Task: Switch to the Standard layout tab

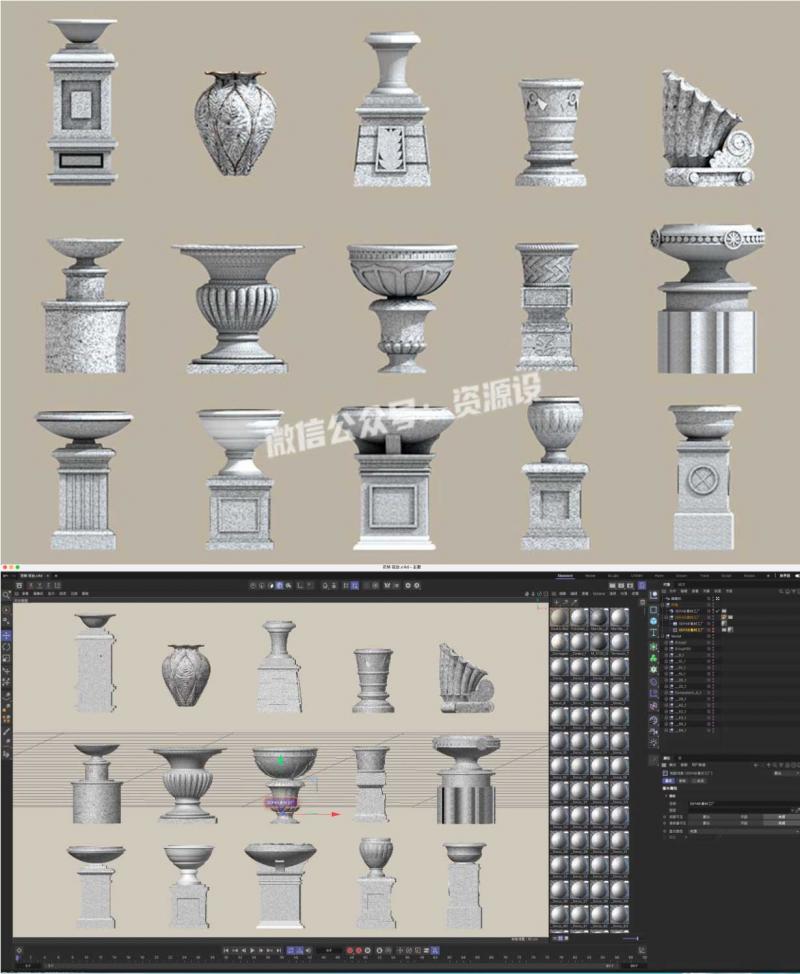Action: click(x=564, y=576)
